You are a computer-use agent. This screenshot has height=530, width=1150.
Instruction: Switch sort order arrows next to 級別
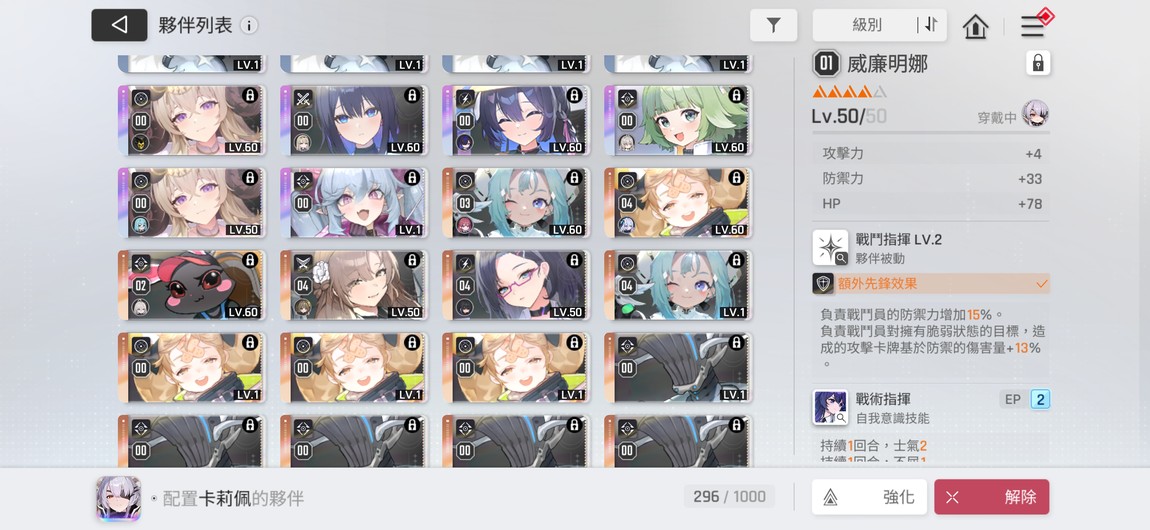pyautogui.click(x=931, y=25)
